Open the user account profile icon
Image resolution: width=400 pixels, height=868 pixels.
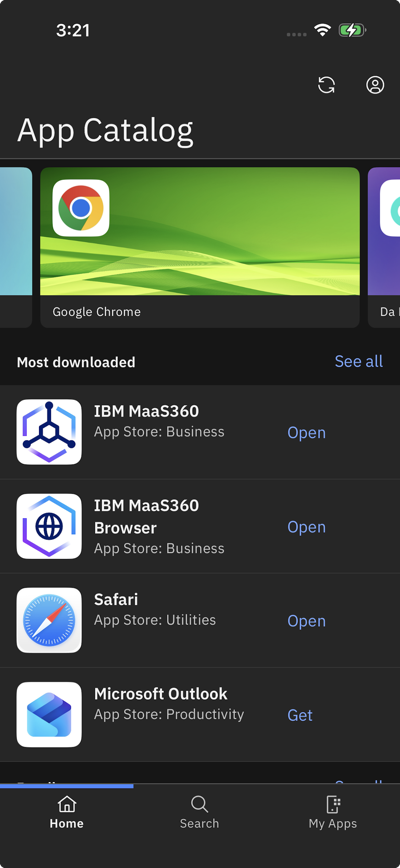(375, 85)
